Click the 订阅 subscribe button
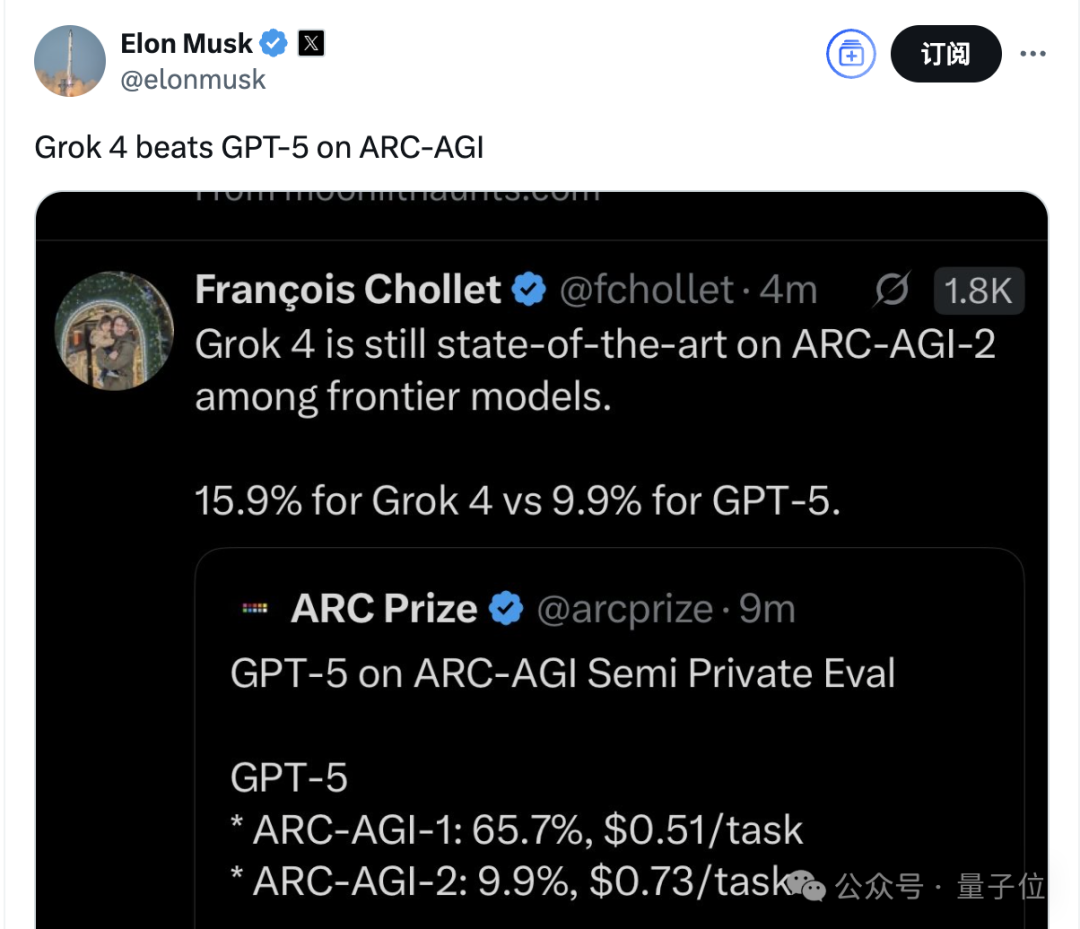 (x=945, y=54)
